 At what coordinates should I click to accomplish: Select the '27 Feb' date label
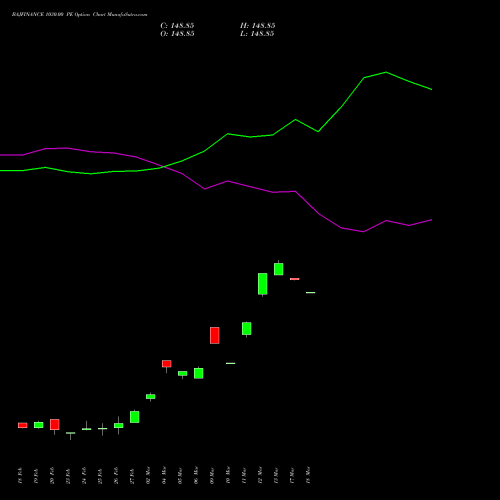pos(132,476)
